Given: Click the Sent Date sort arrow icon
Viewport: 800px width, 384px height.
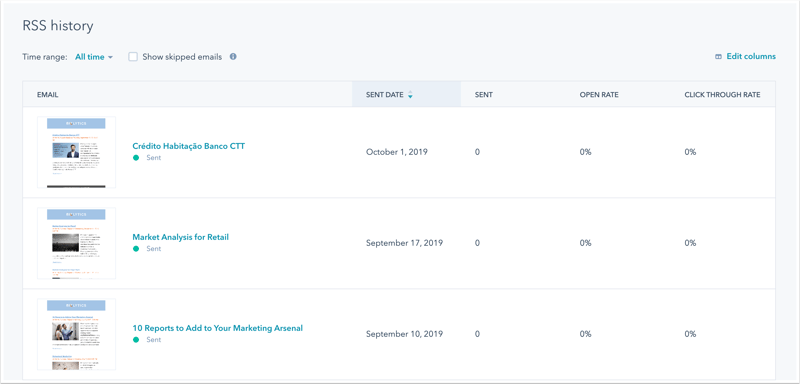Looking at the screenshot, I should pos(410,95).
